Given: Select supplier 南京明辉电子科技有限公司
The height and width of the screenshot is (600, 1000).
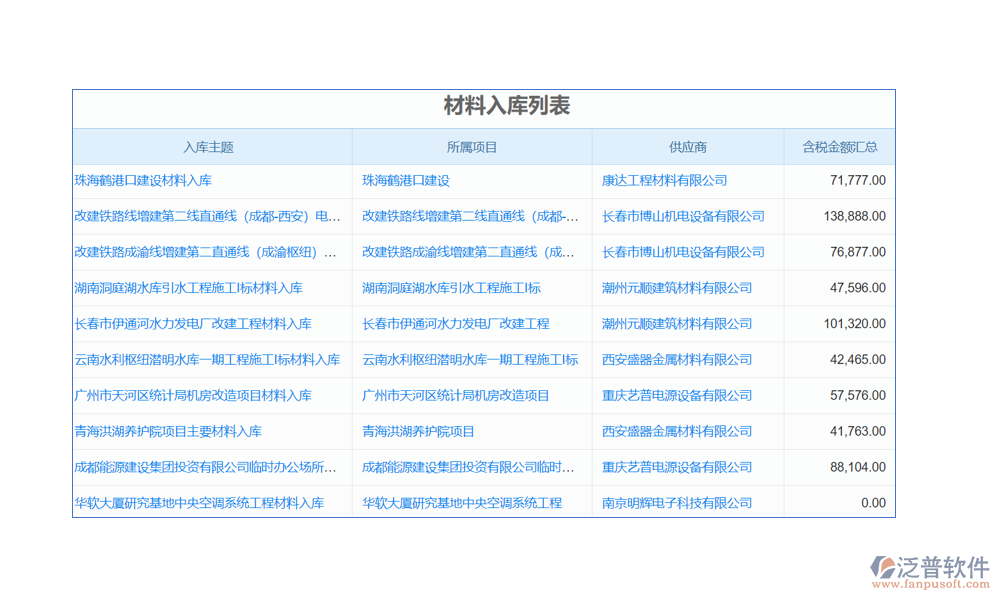Looking at the screenshot, I should (x=677, y=503).
